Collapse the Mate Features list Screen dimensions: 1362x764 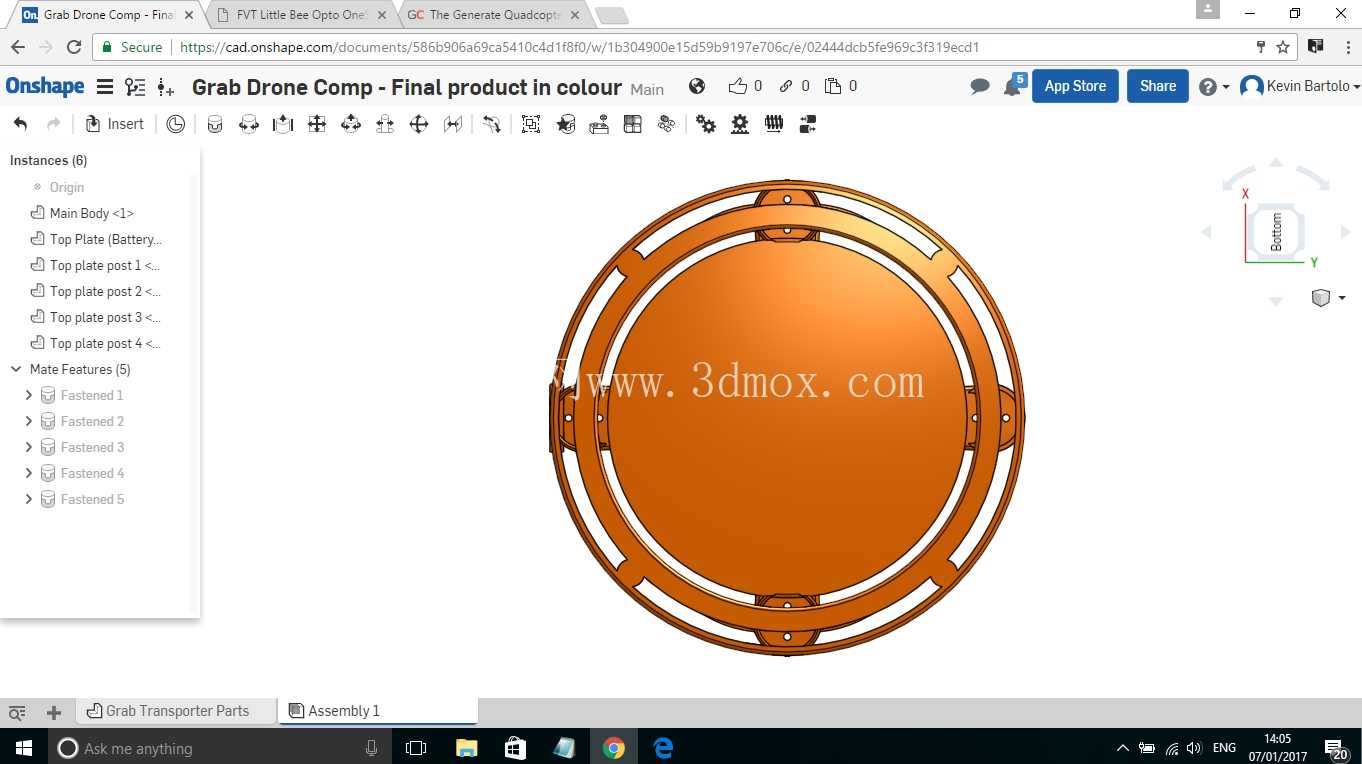click(x=16, y=369)
